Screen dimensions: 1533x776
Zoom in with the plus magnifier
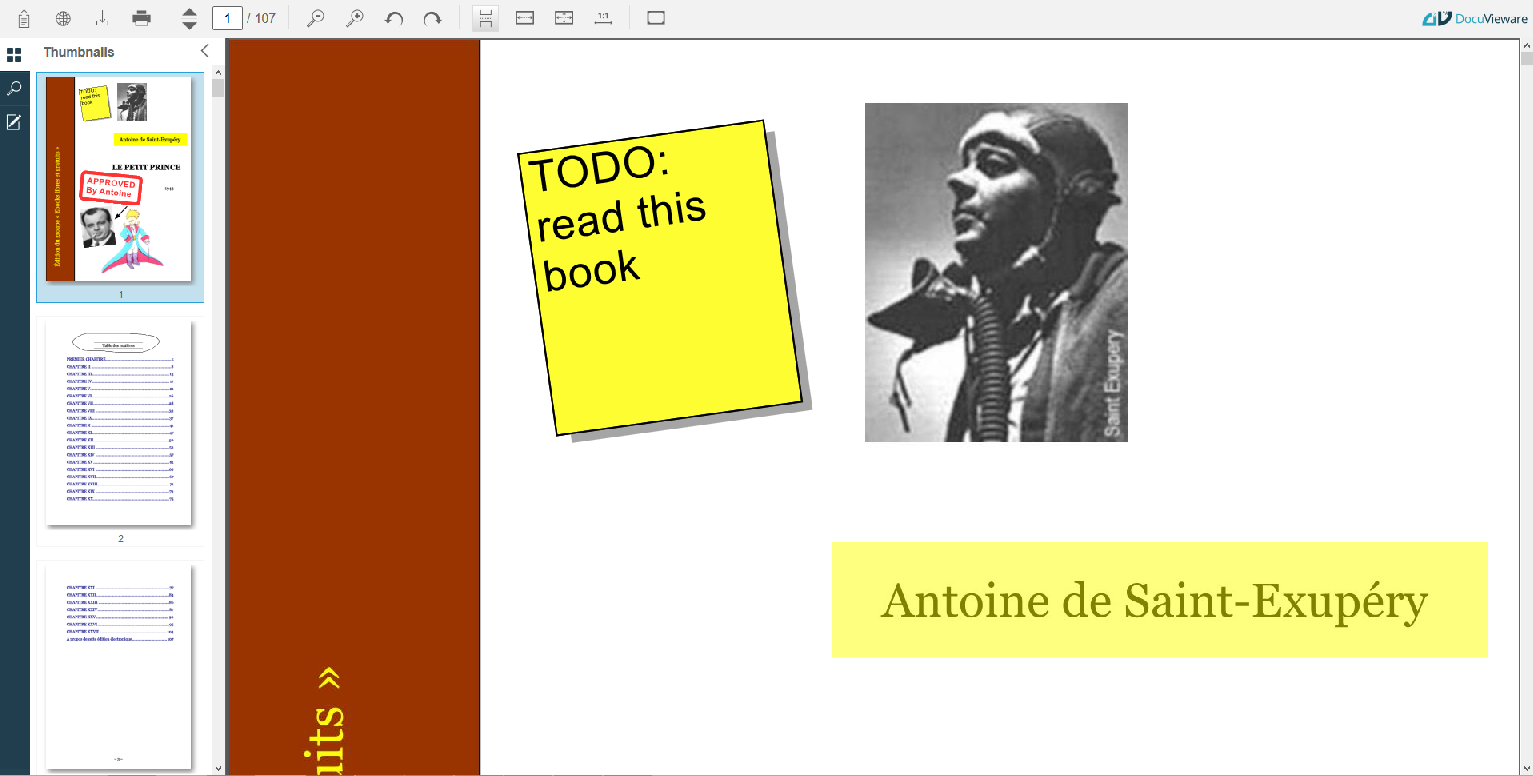tap(354, 18)
